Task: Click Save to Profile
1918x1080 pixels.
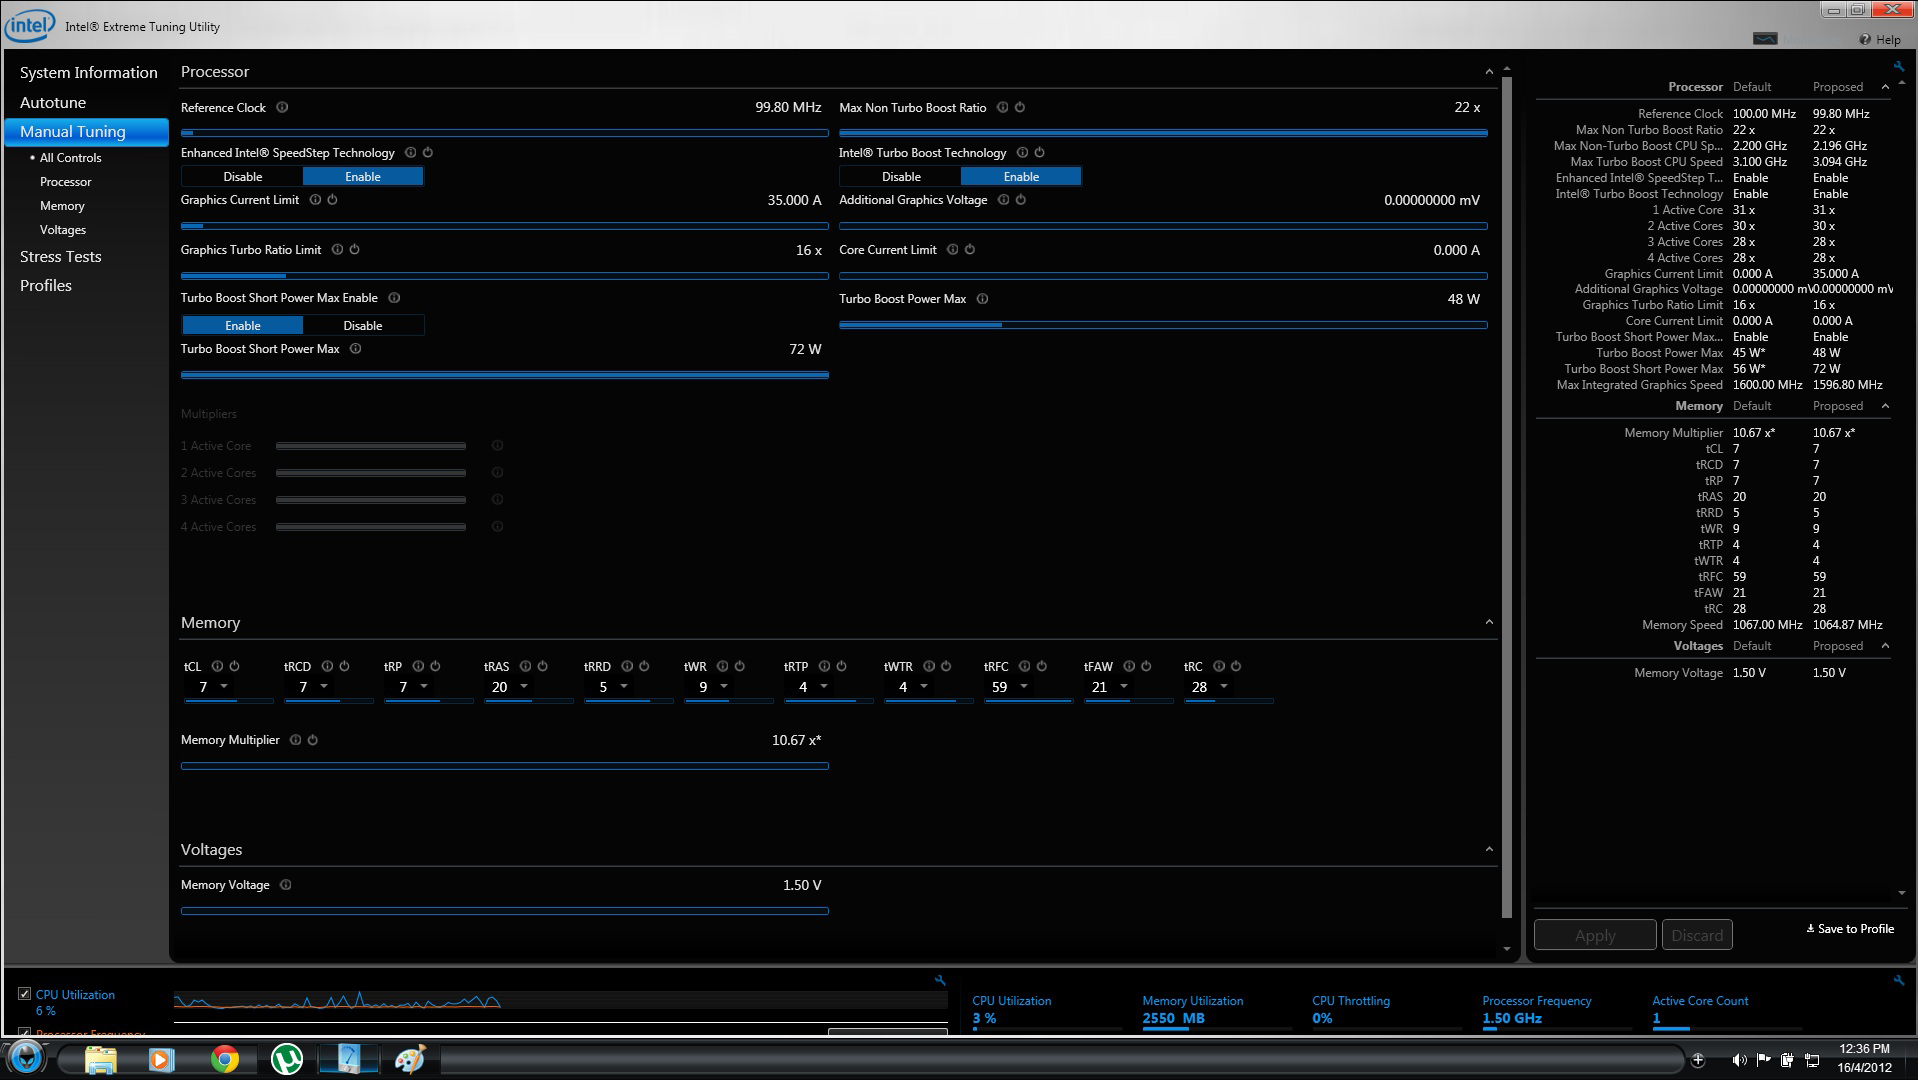Action: (x=1850, y=928)
